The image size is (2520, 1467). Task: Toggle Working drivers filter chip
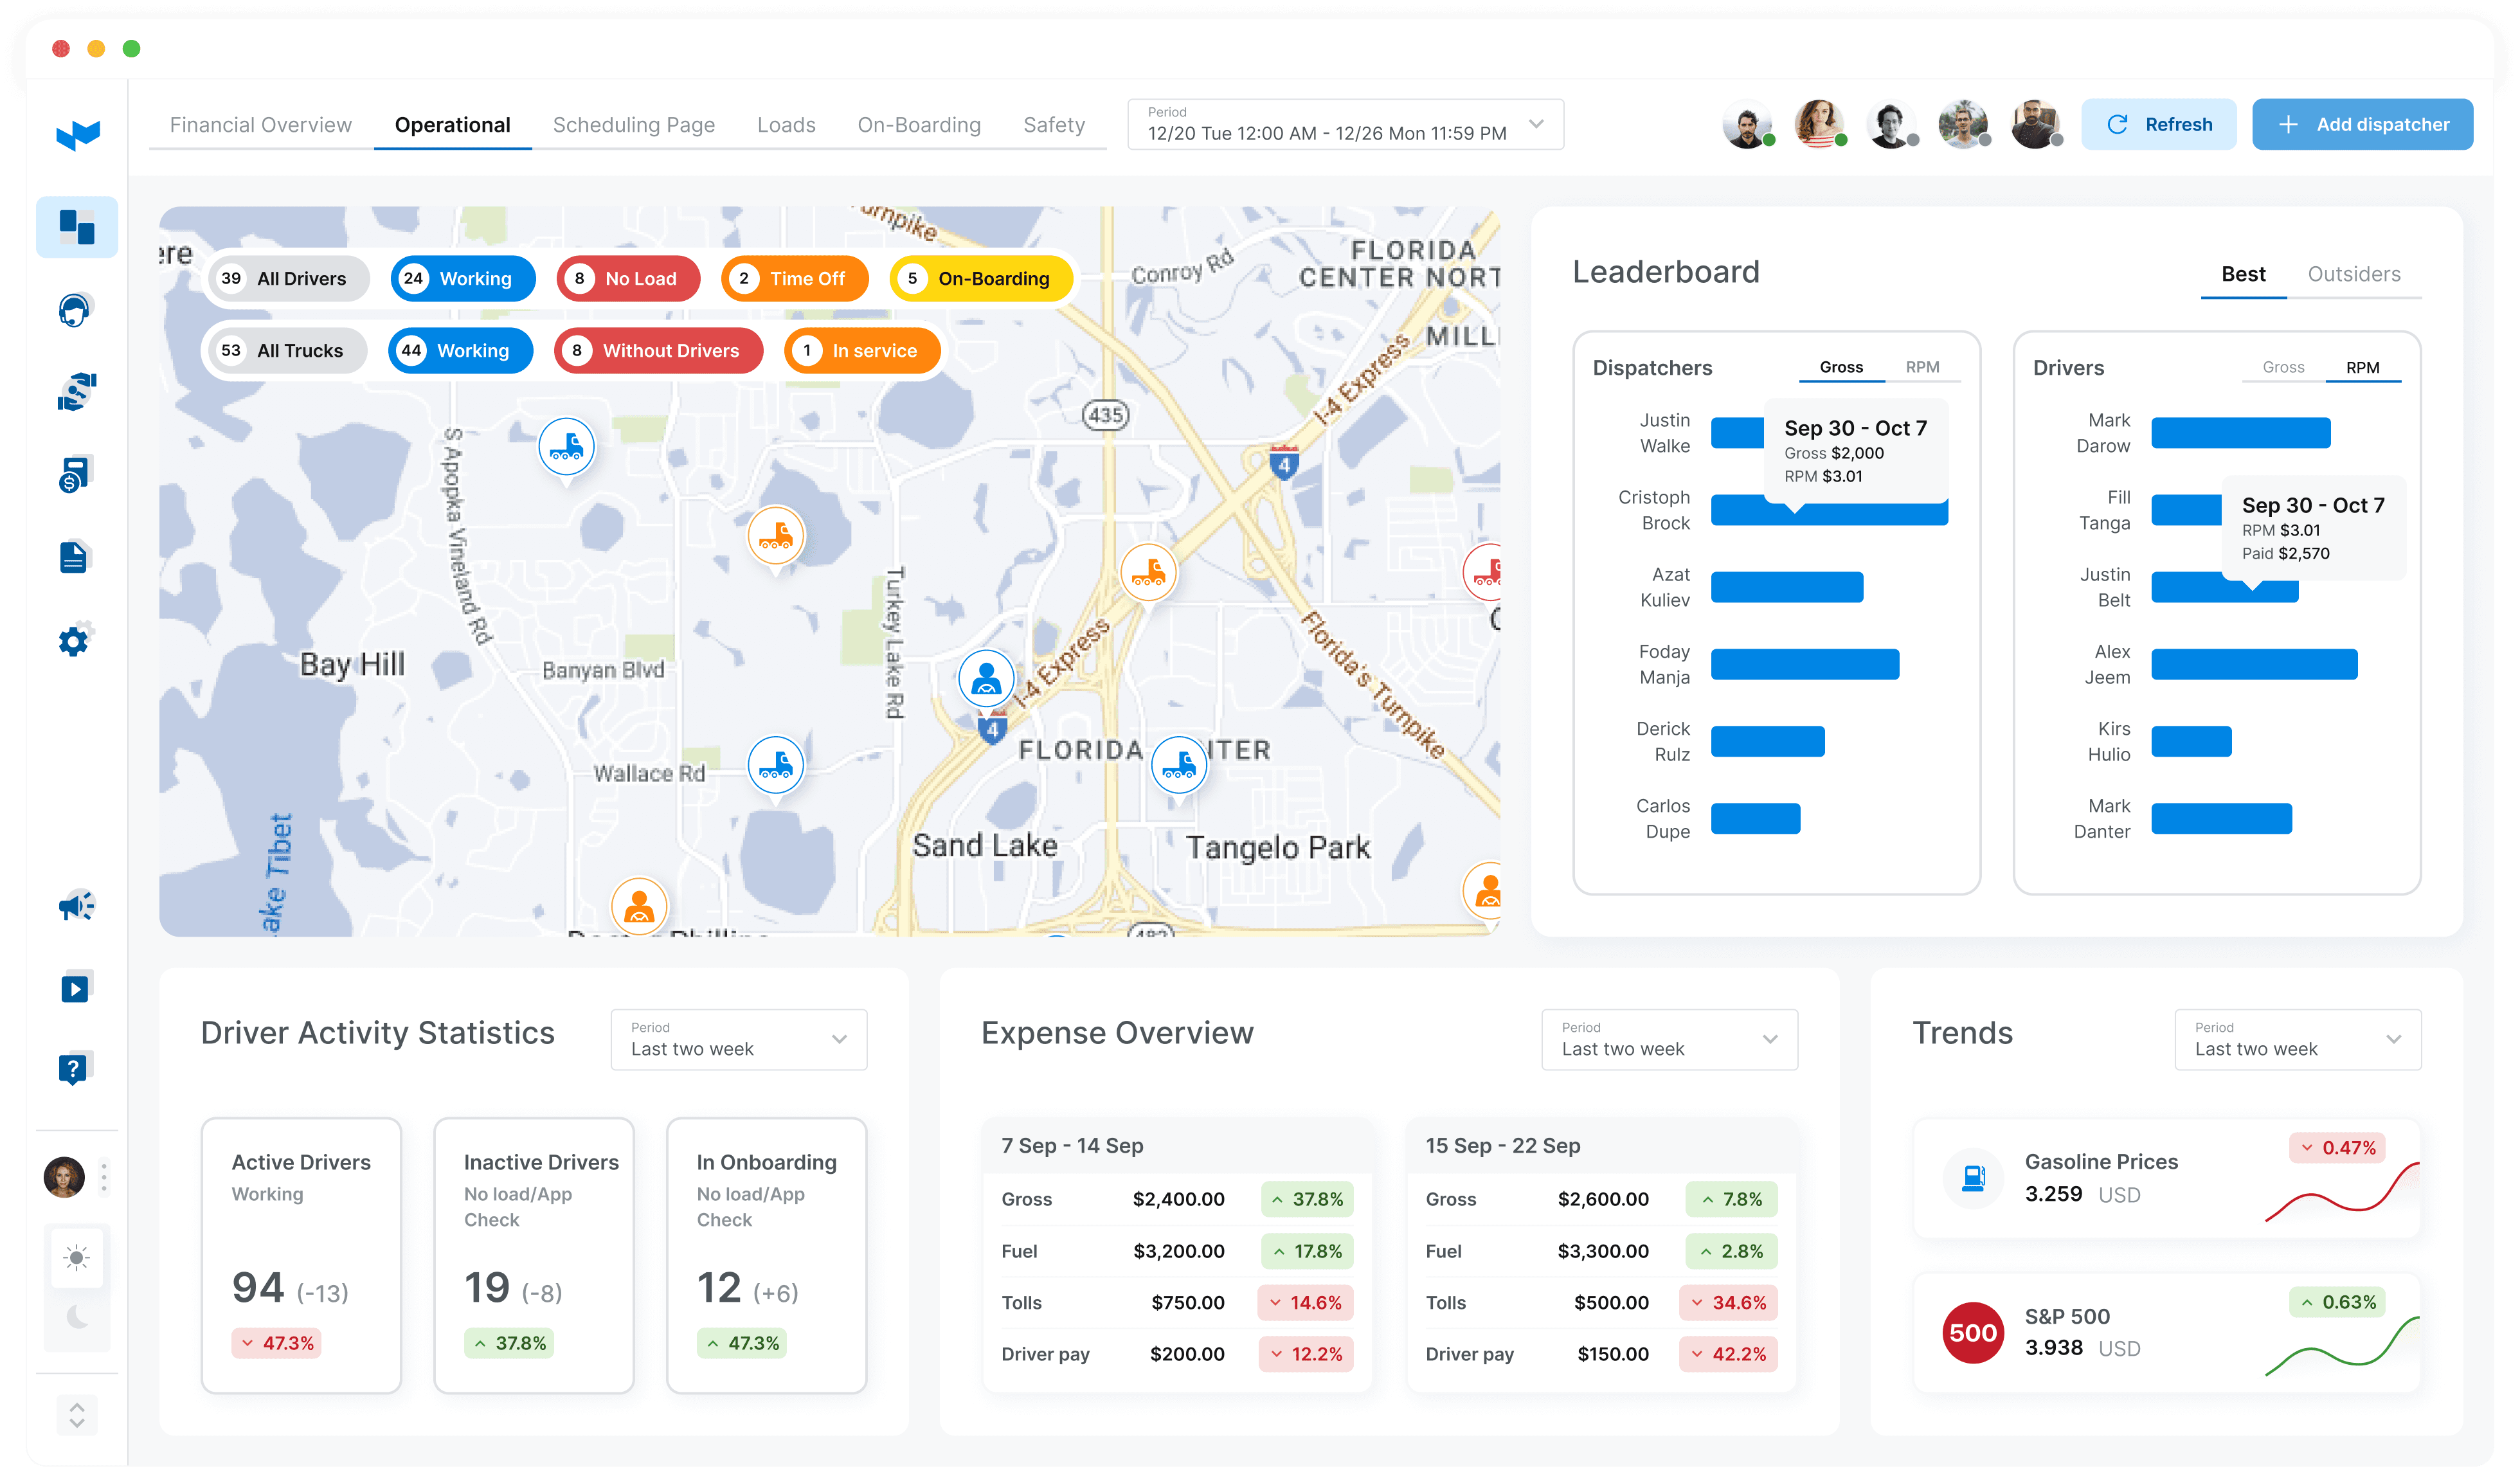[462, 278]
